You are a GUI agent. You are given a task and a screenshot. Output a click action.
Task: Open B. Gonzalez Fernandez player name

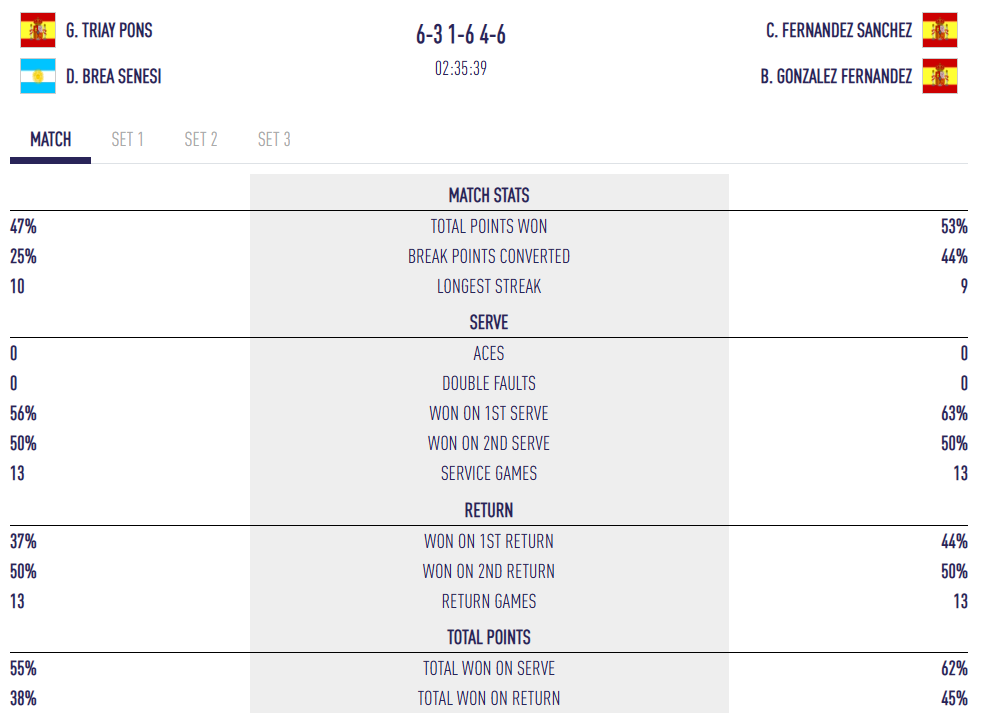[836, 76]
